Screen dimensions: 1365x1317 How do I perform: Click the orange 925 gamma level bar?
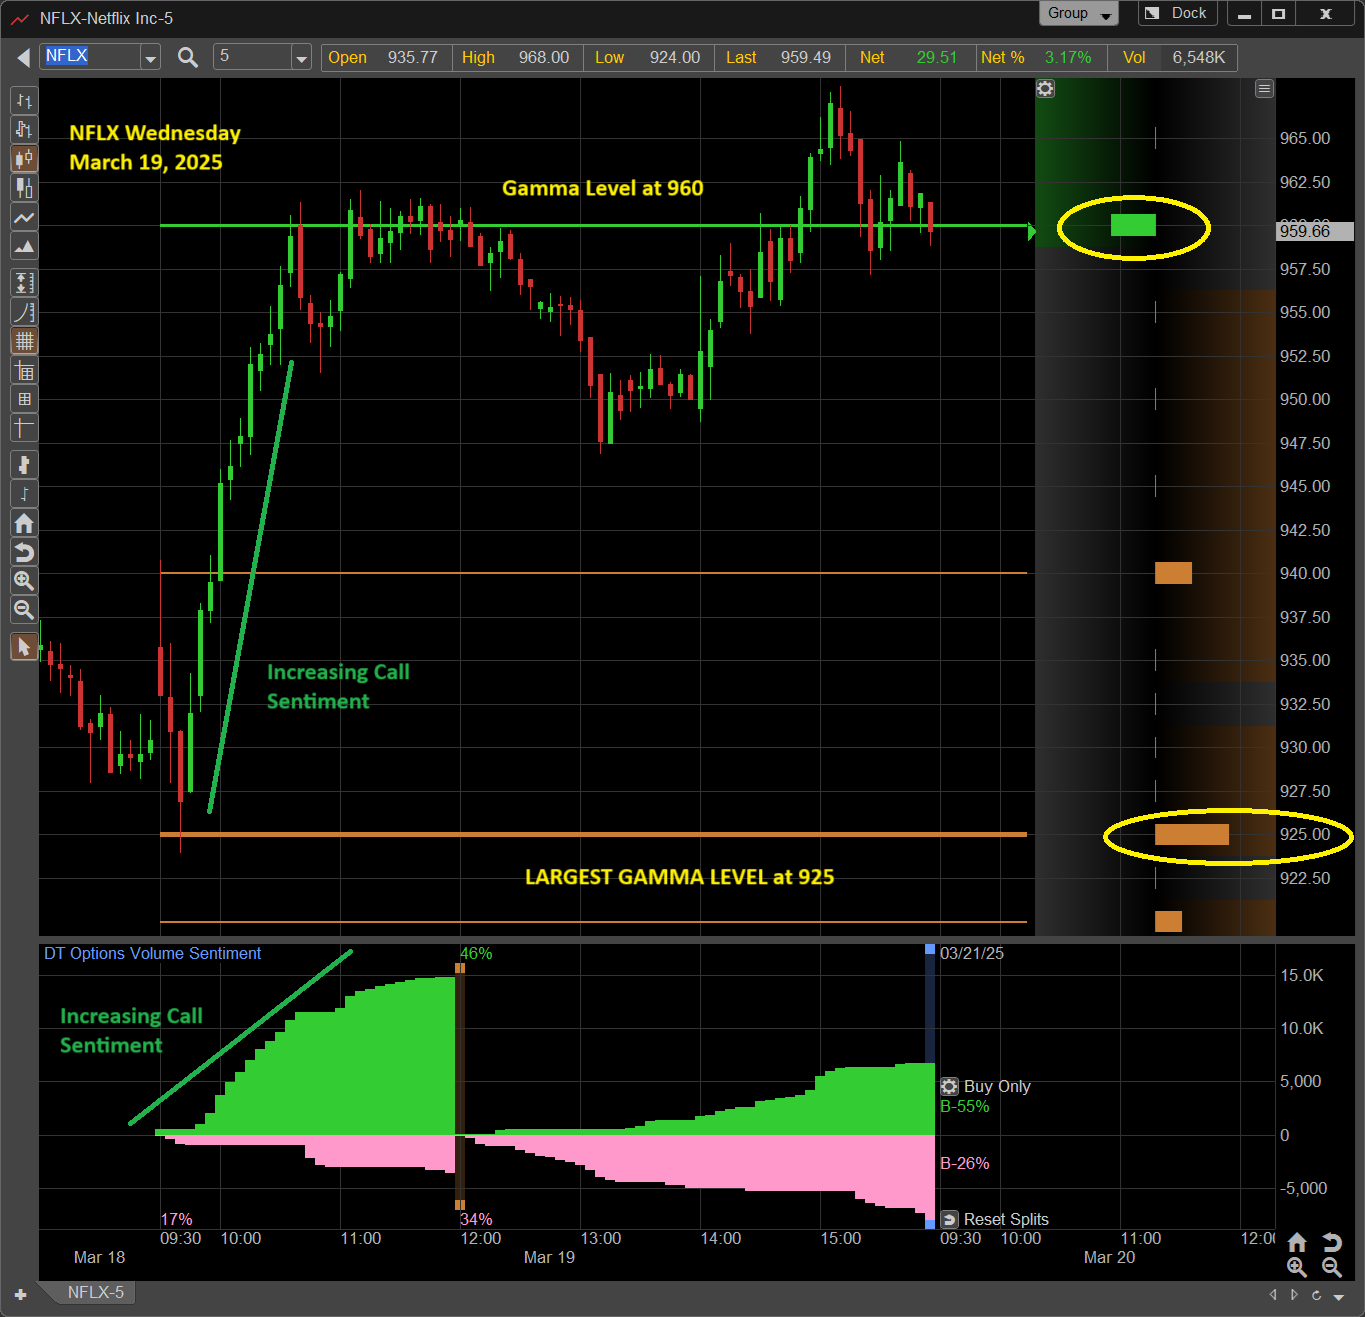[1192, 834]
